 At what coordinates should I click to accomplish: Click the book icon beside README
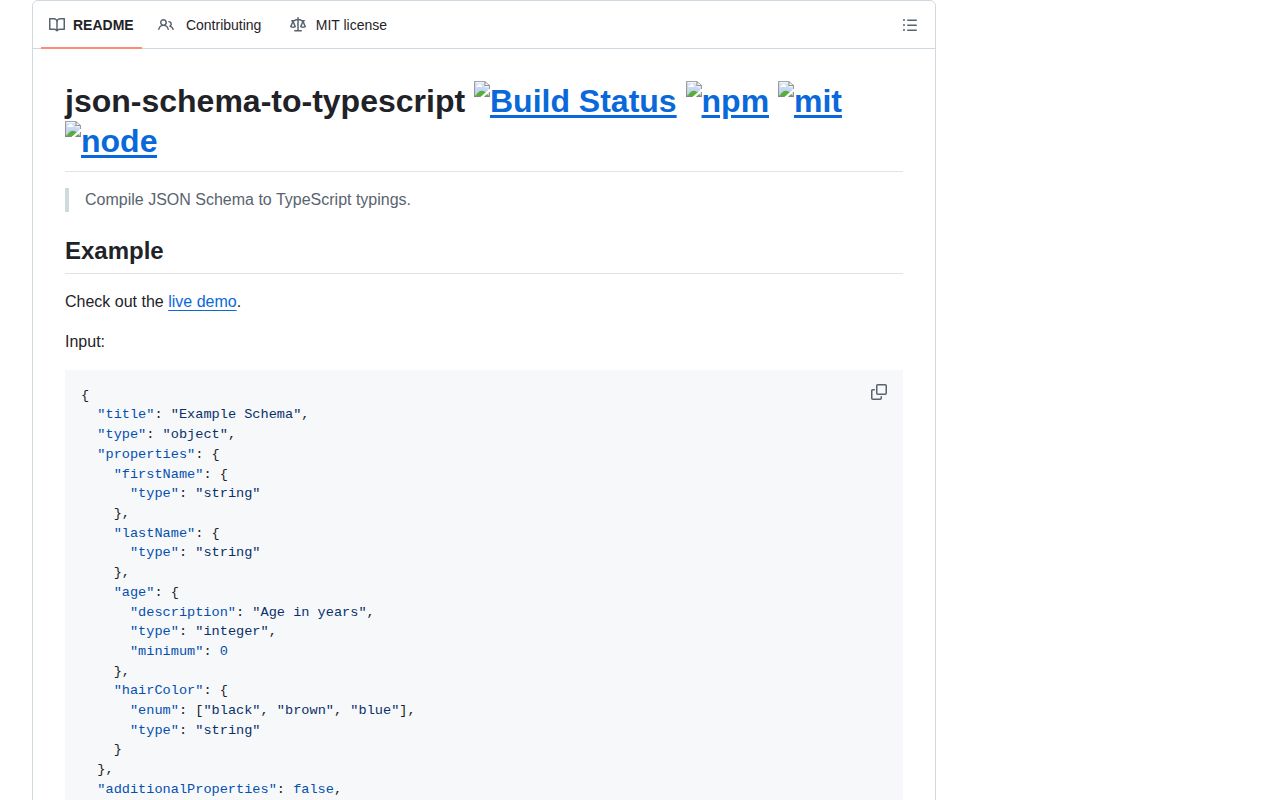point(57,25)
